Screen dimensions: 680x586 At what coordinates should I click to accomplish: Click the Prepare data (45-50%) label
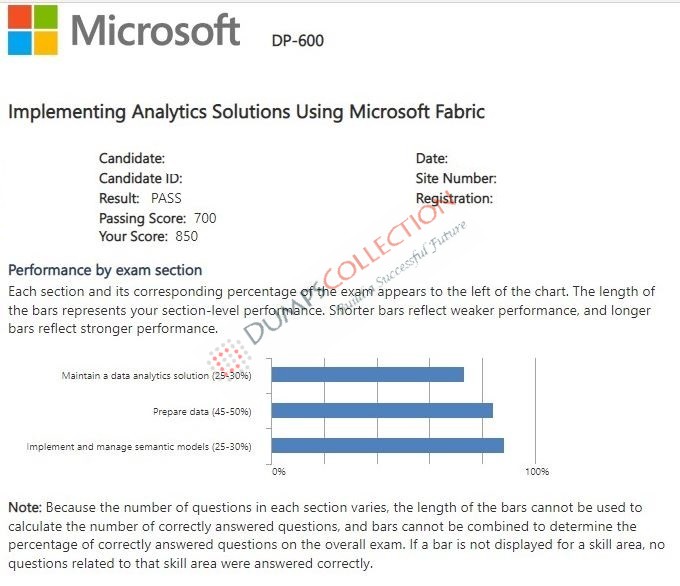click(x=202, y=412)
